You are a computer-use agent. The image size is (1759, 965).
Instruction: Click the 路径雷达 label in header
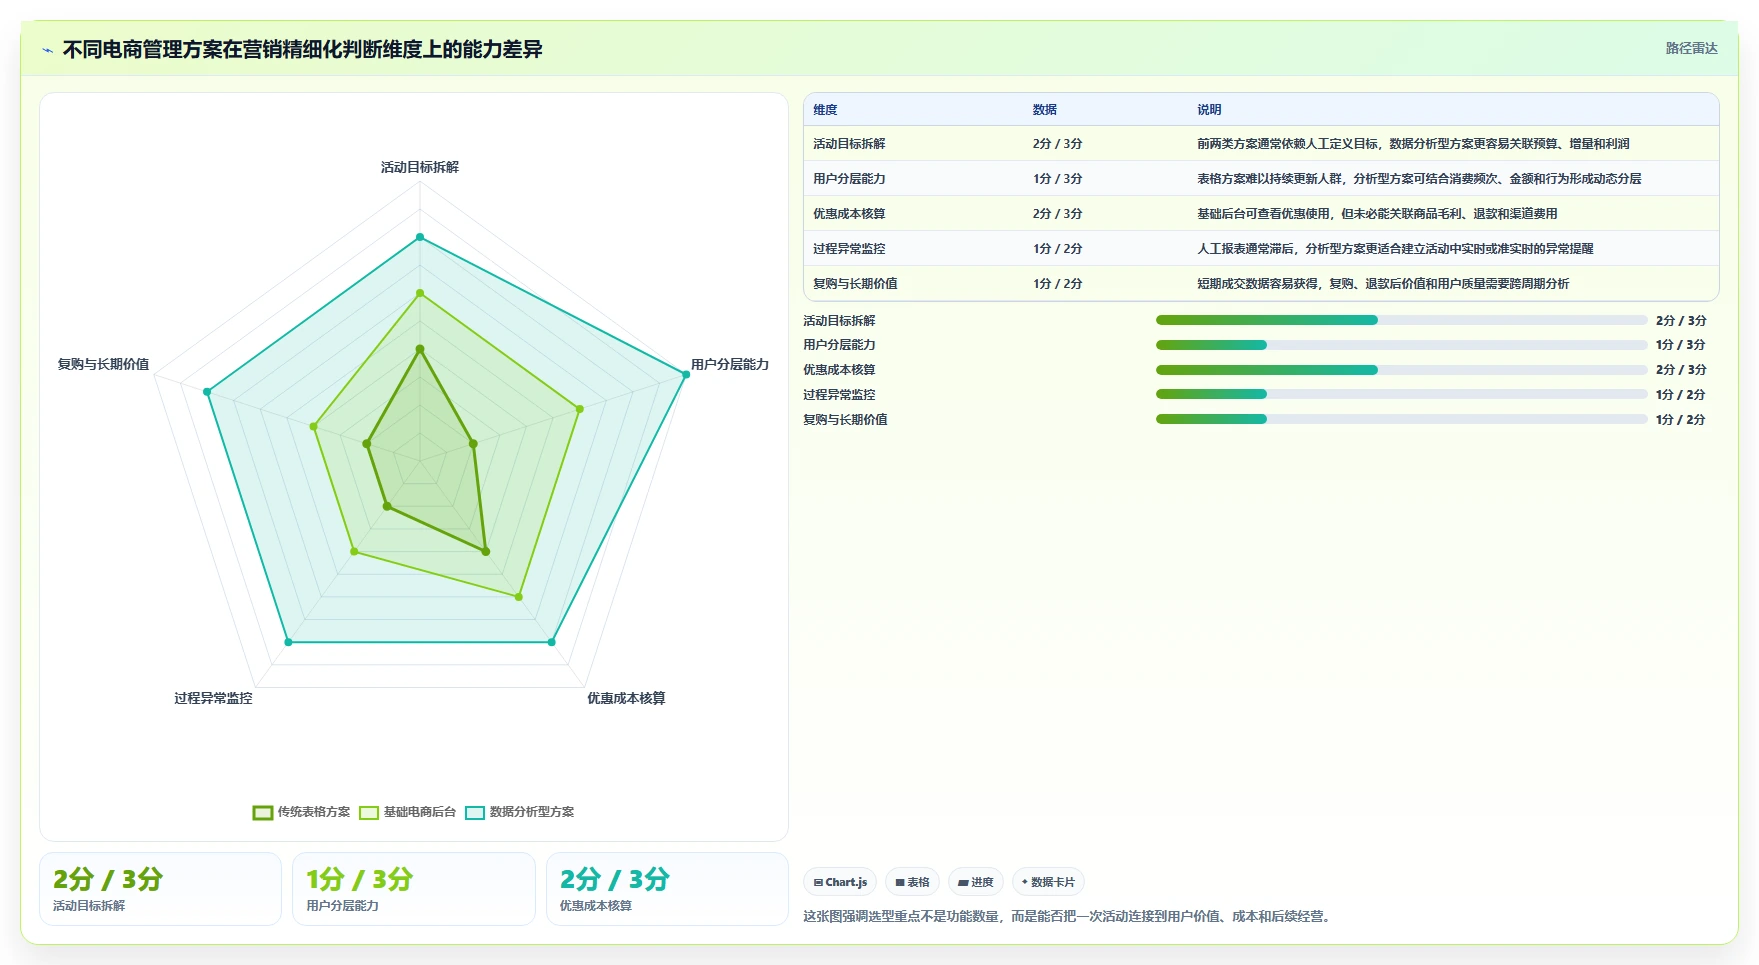tap(1691, 48)
